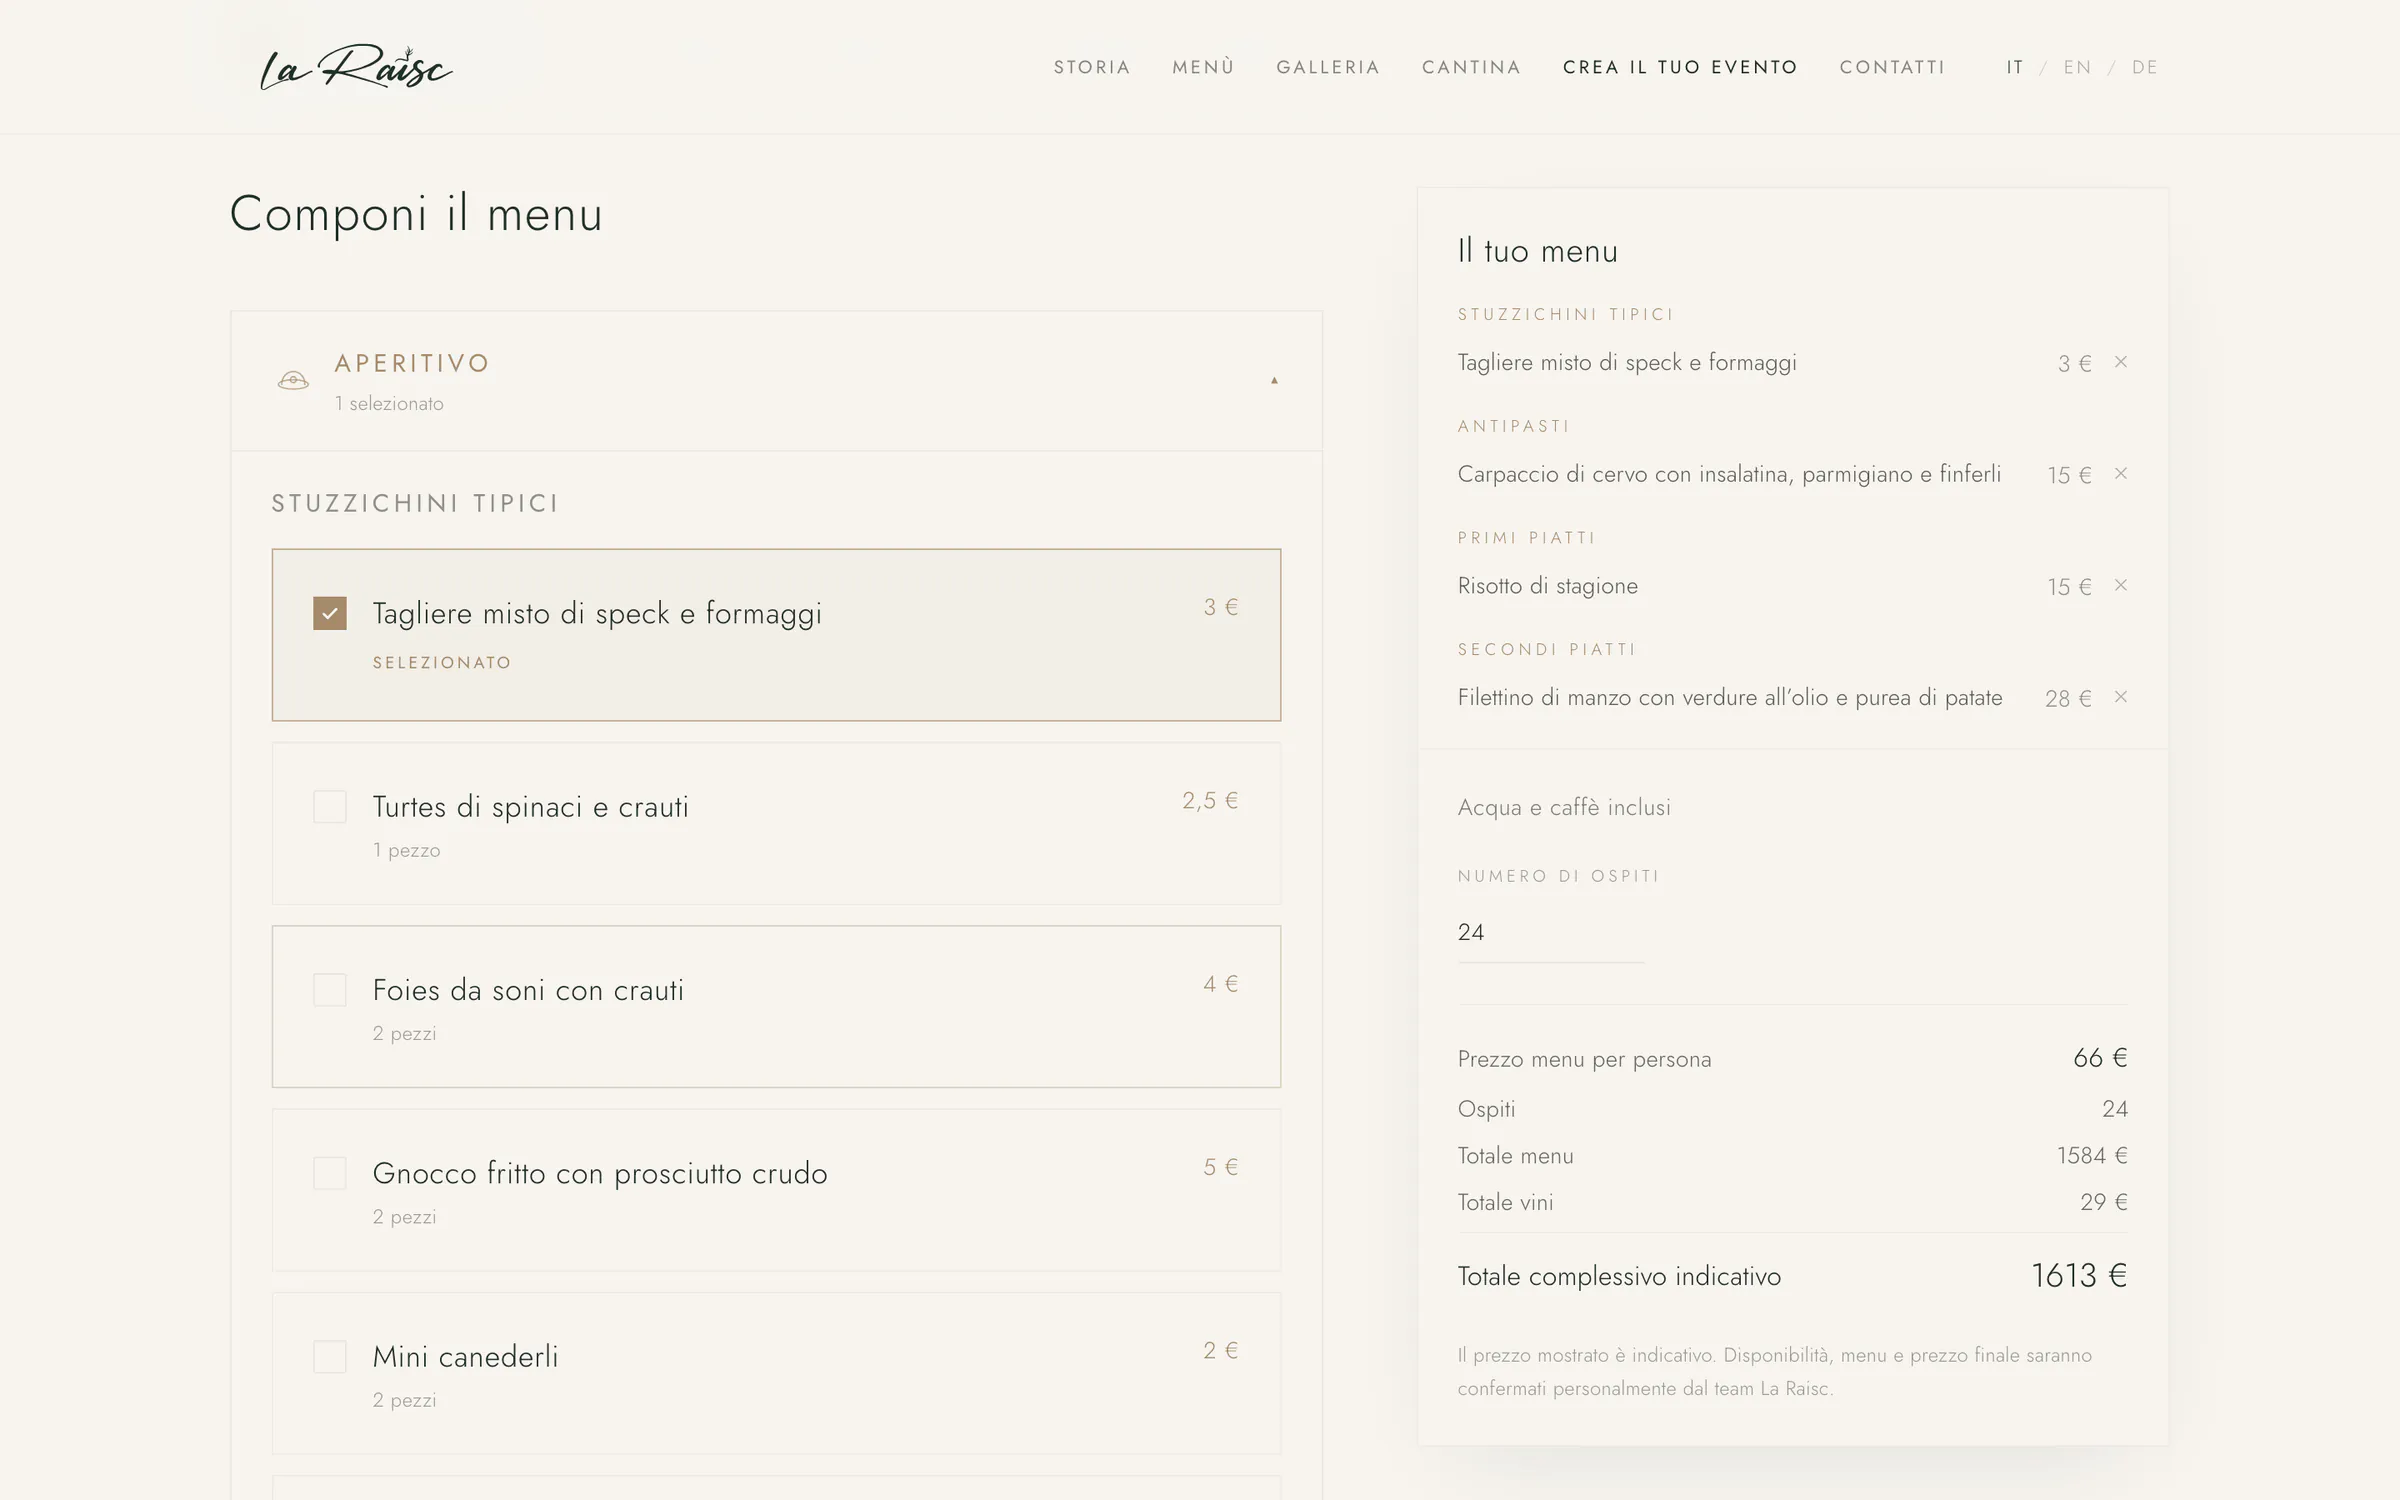Click the 'Totale menu' 1584 € value
2400x1500 pixels.
[2092, 1156]
